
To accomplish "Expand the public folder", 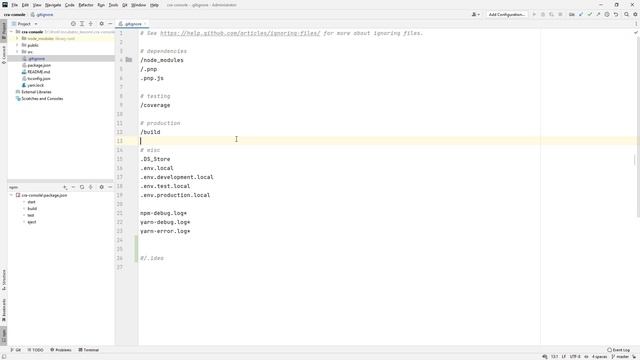I will click(x=17, y=45).
